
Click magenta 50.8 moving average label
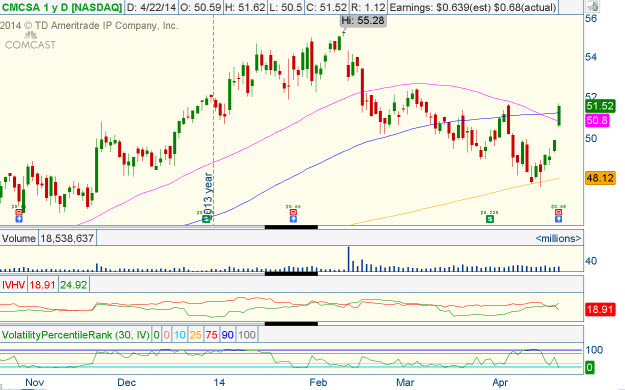pos(597,120)
